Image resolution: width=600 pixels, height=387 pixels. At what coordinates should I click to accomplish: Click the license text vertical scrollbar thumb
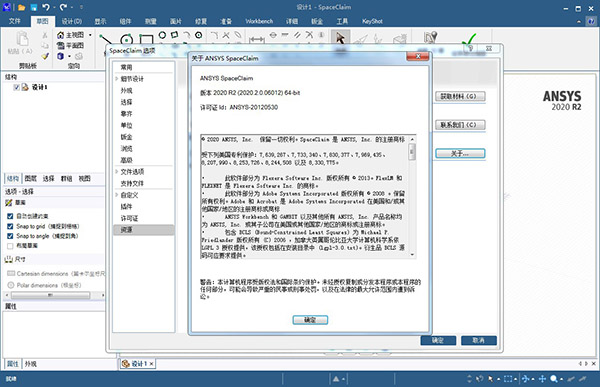pyautogui.click(x=412, y=152)
